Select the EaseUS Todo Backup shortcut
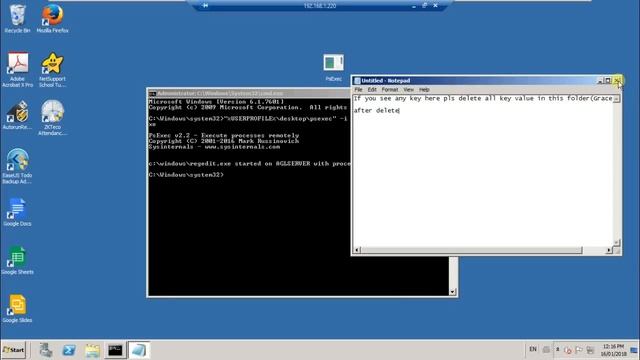Image resolution: width=640 pixels, height=360 pixels. (17, 166)
